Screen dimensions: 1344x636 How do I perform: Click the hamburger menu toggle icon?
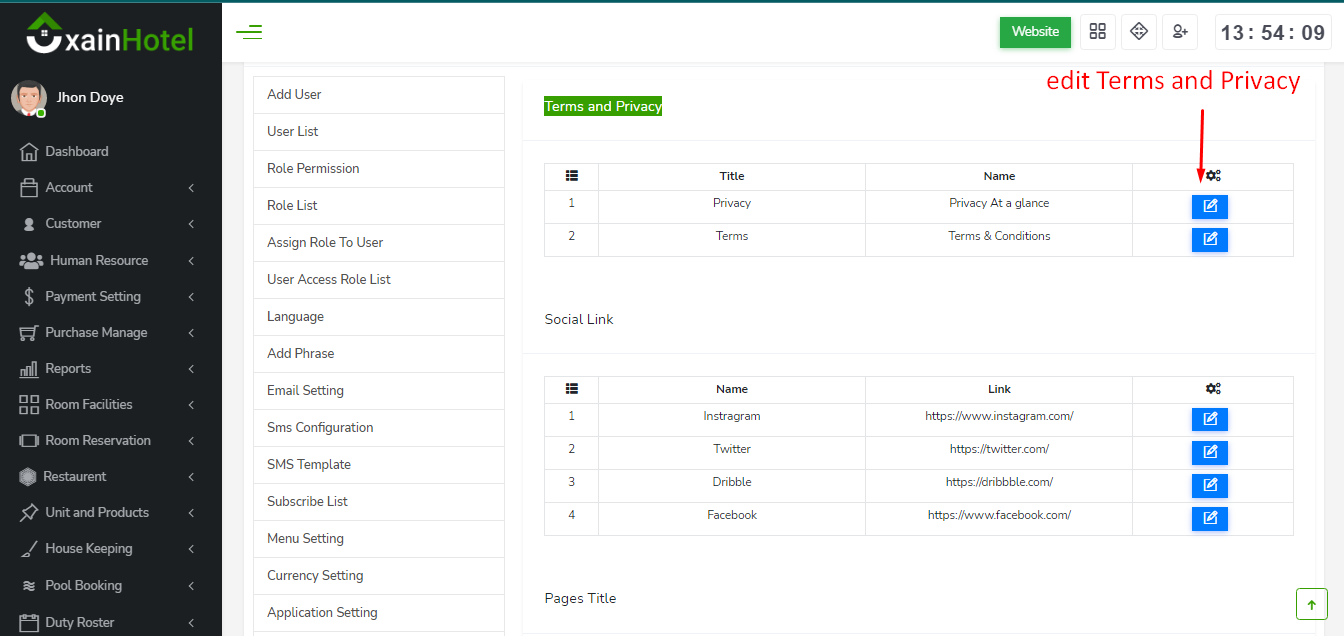(249, 32)
